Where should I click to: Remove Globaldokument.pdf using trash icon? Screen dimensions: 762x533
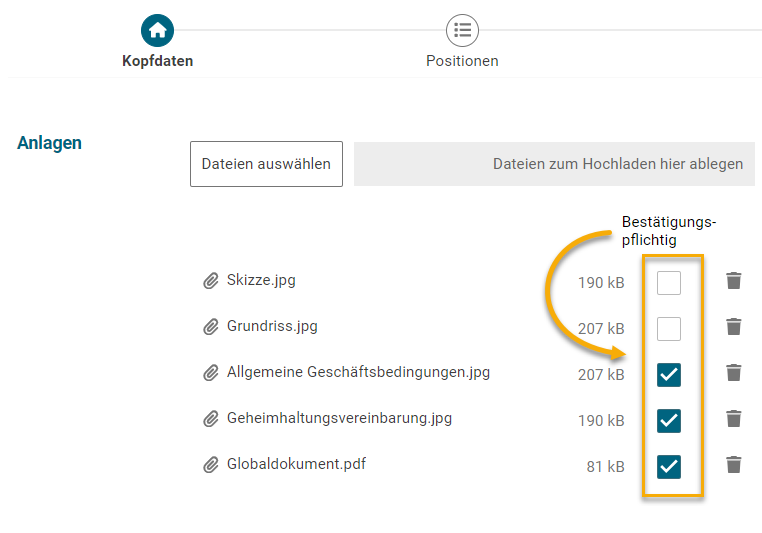pos(734,465)
